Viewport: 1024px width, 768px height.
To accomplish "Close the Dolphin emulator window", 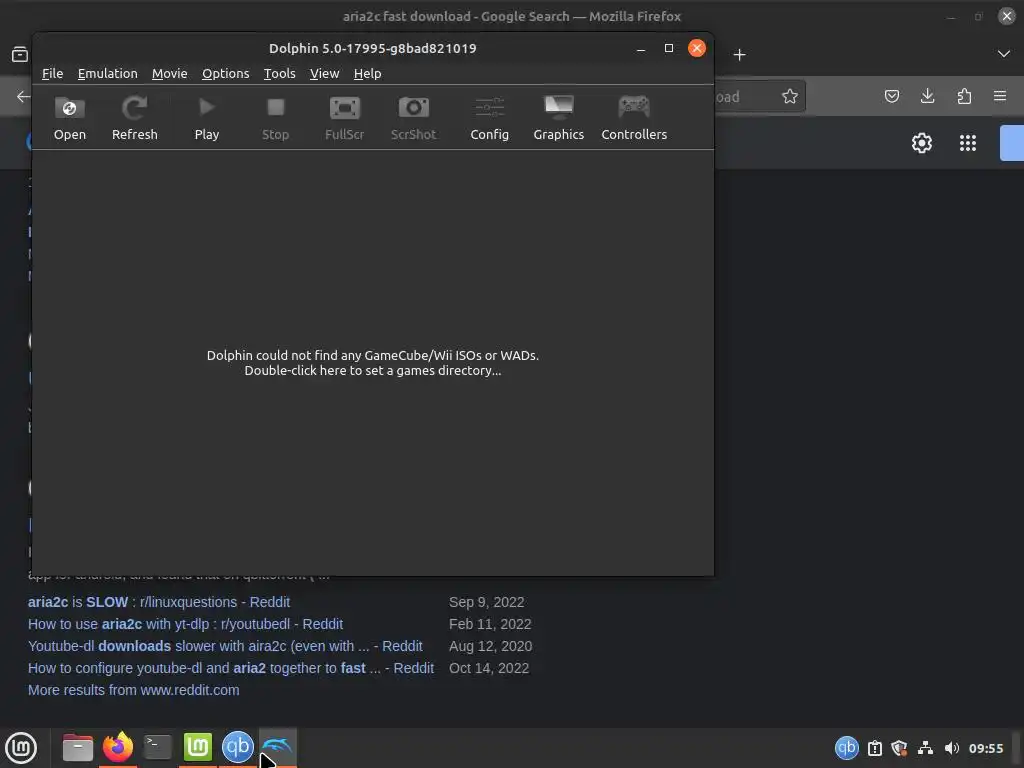I will [x=697, y=48].
